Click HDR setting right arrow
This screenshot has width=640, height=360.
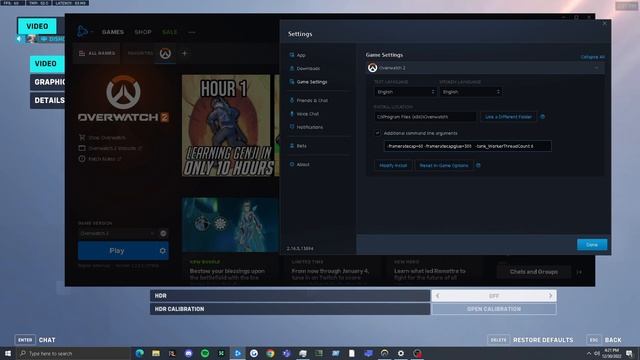pyautogui.click(x=550, y=296)
